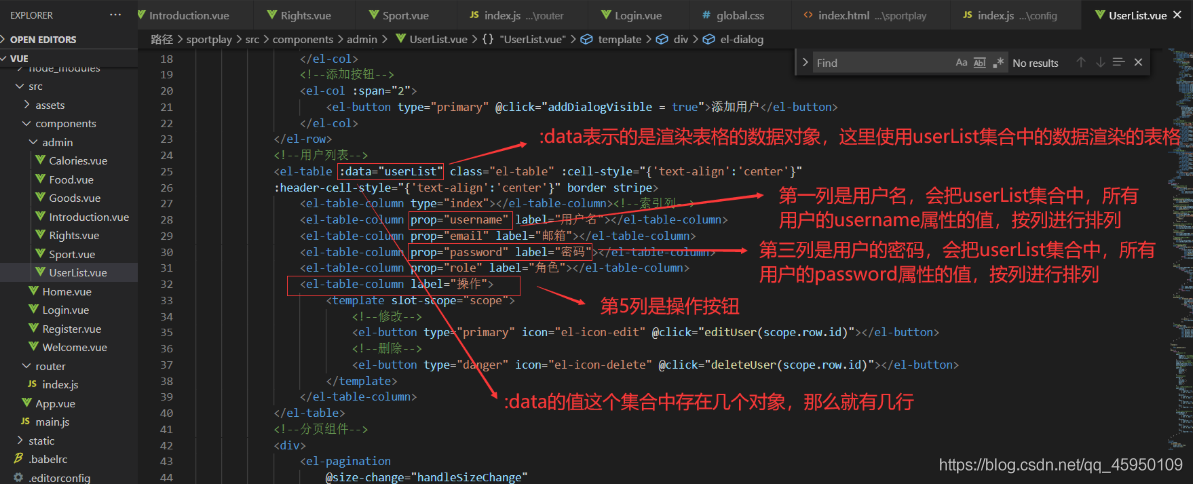Click the "UserList.vue" braces breadcrumb symbol
This screenshot has height=484, width=1193.
[x=525, y=40]
